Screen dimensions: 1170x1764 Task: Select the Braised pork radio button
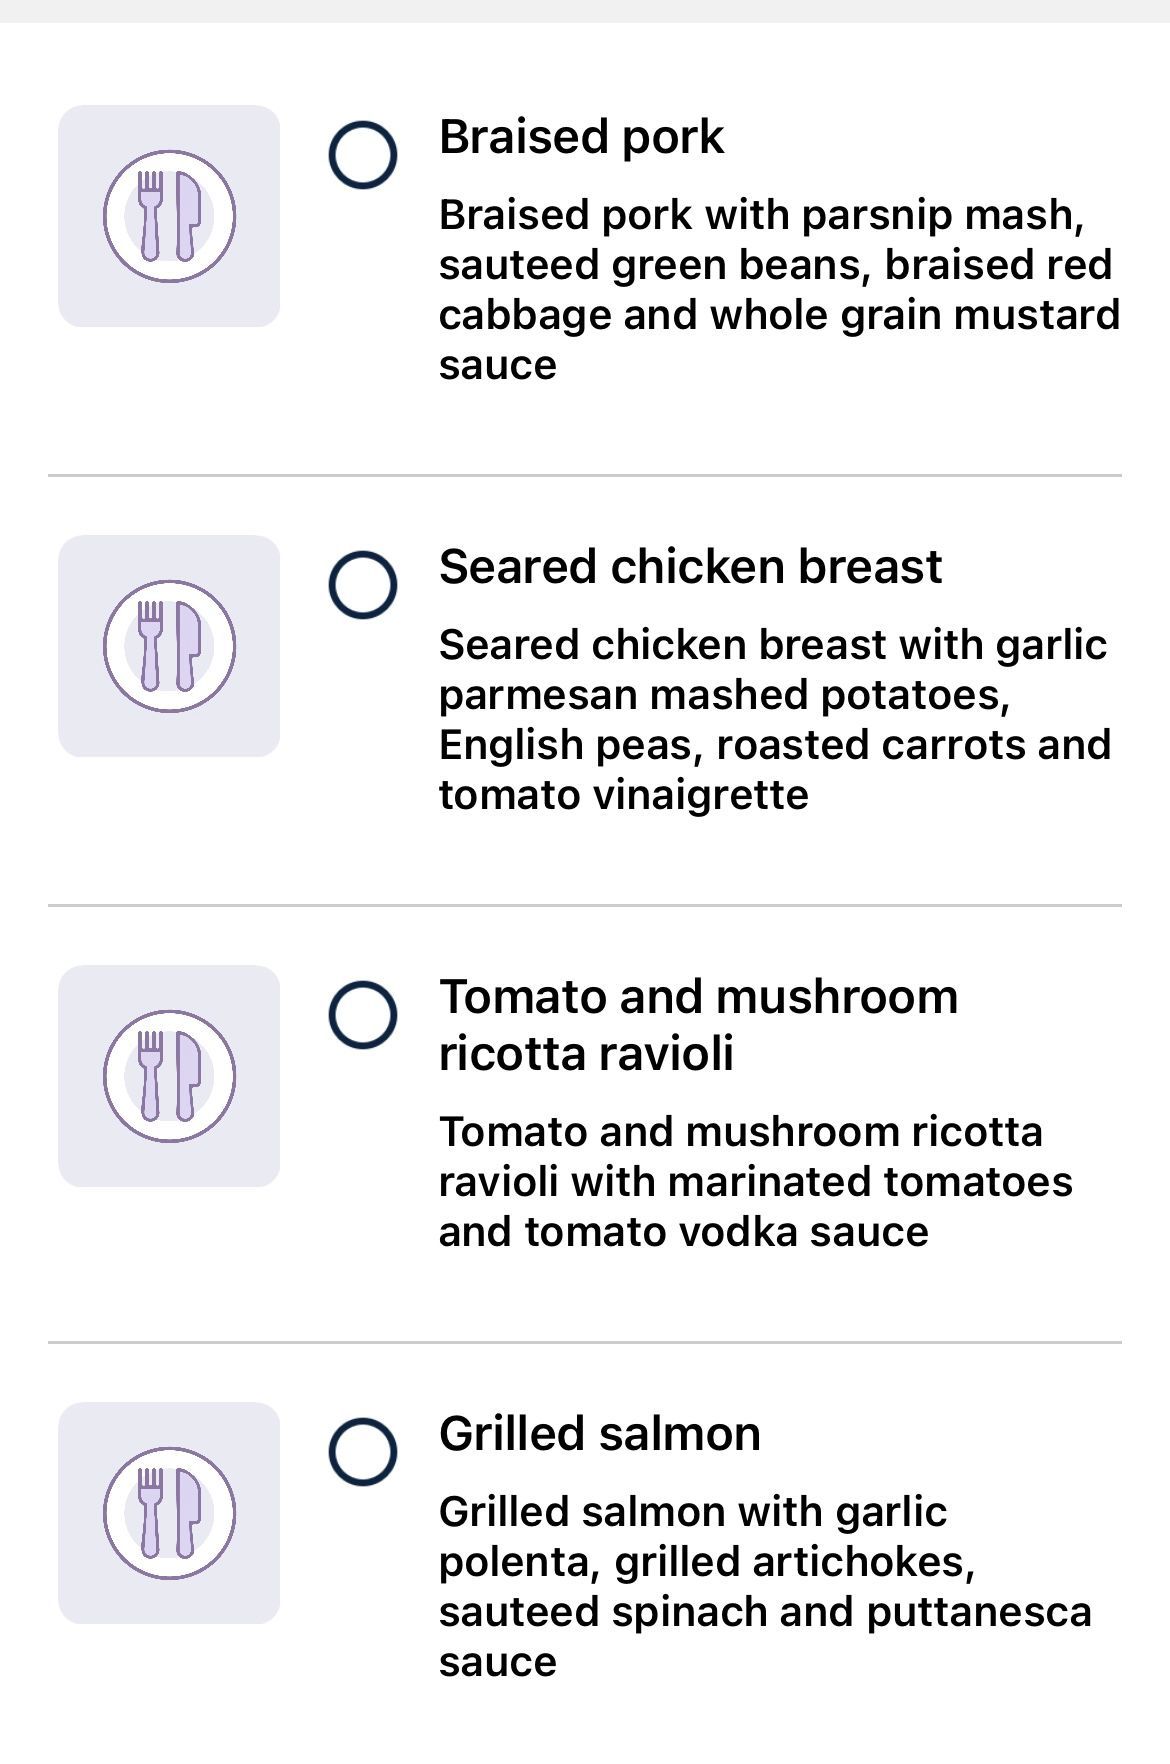(x=363, y=155)
